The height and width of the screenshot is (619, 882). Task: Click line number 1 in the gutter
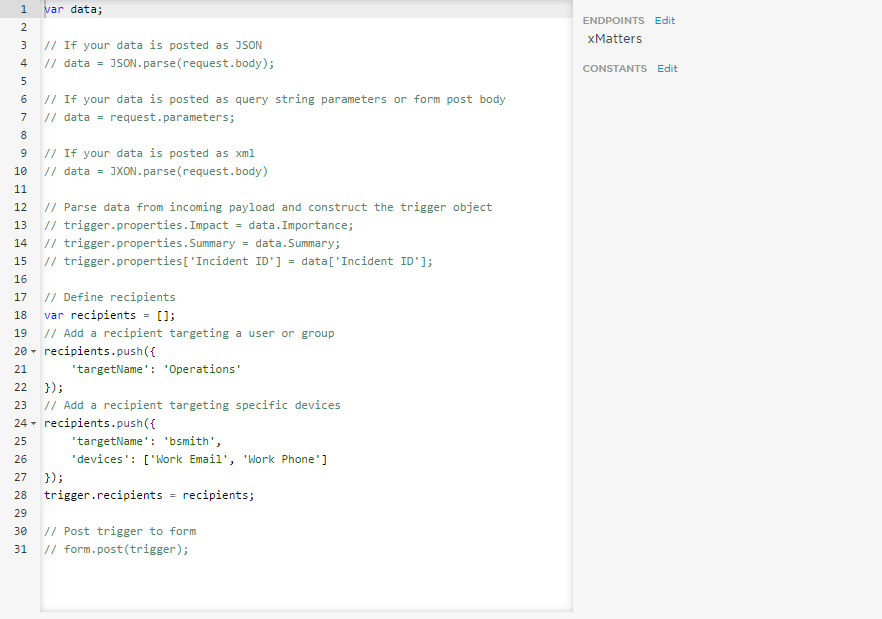(22, 9)
